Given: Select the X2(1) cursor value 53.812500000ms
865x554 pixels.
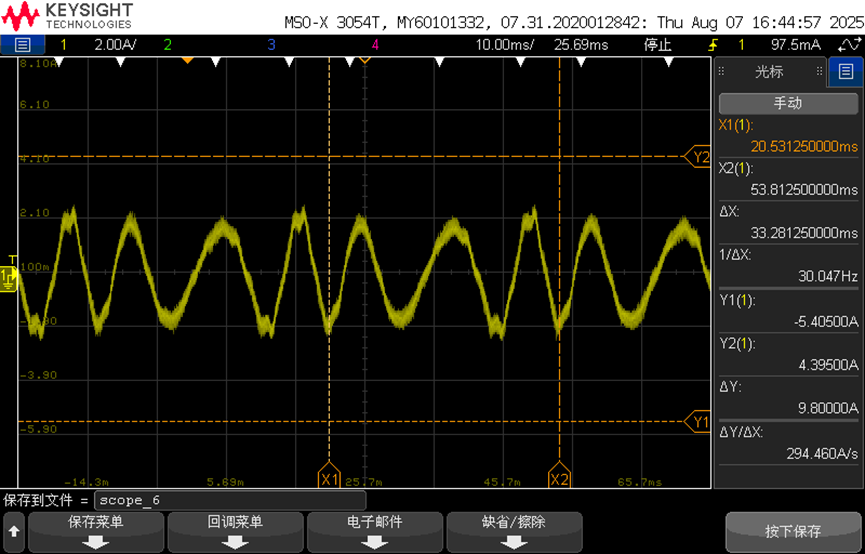Looking at the screenshot, I should 804,190.
